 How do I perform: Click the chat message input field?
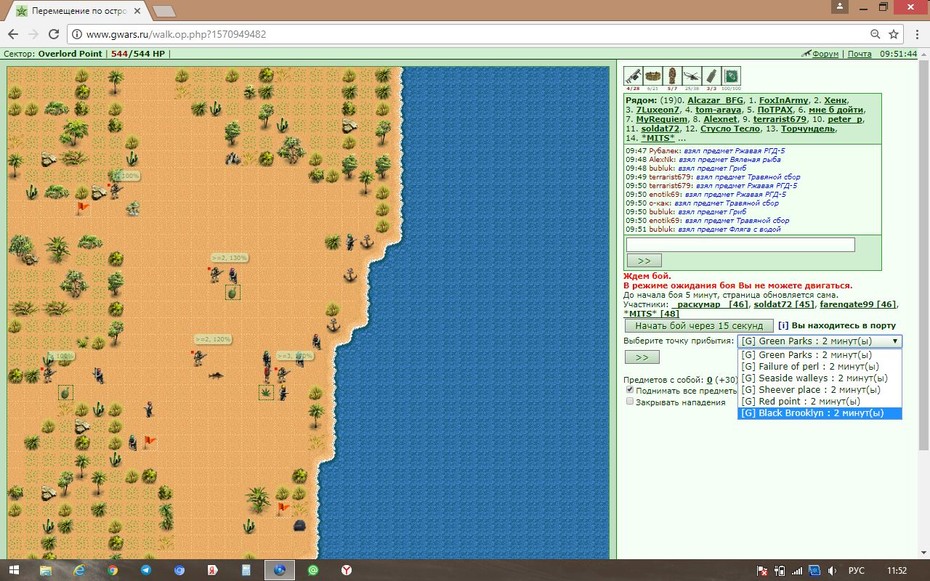tap(740, 244)
